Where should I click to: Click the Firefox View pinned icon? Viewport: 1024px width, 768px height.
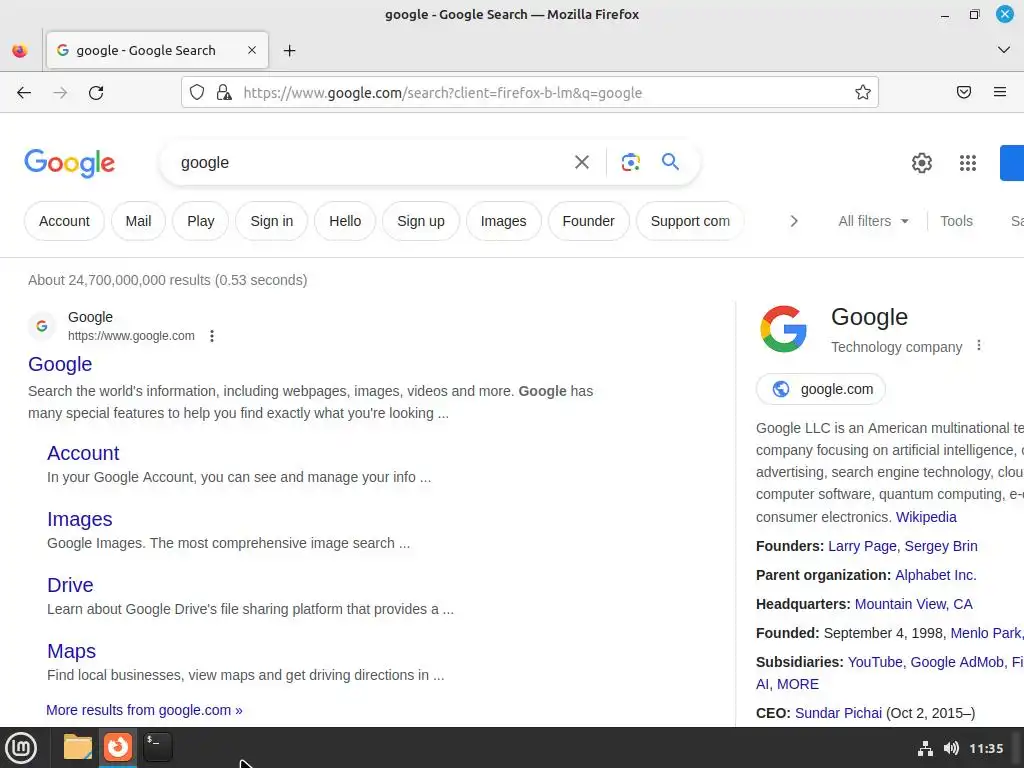tap(20, 50)
